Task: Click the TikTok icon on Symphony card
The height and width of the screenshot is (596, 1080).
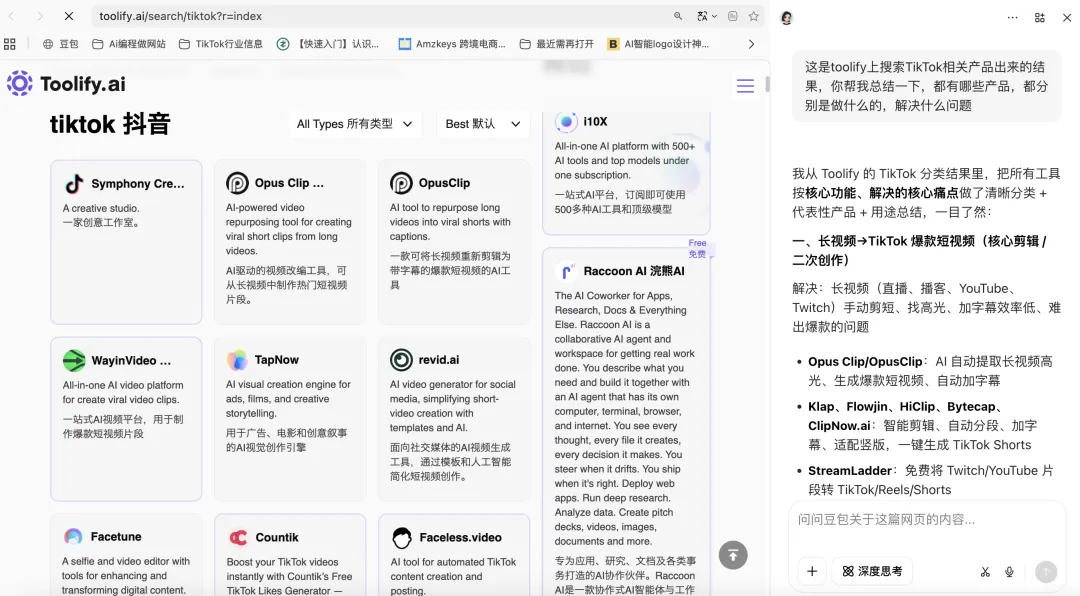Action: coord(74,184)
